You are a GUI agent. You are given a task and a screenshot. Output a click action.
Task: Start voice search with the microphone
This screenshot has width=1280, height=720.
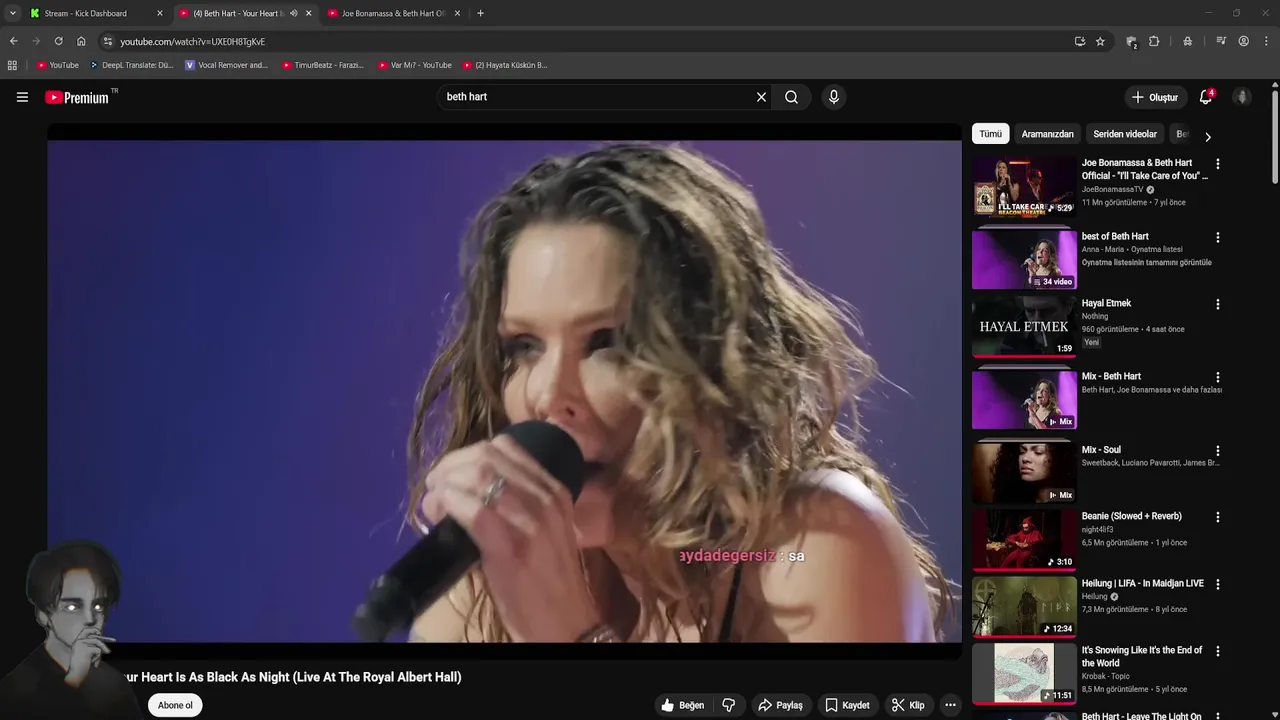pos(834,97)
